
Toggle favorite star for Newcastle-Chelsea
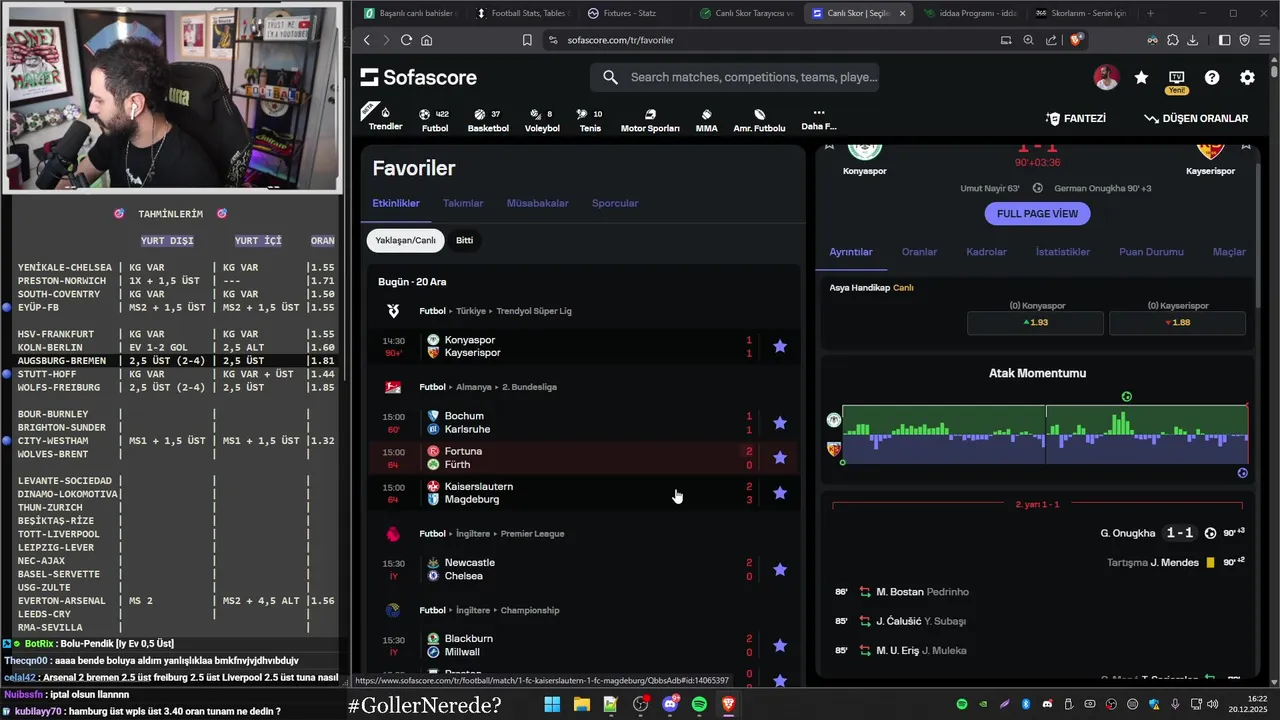pyautogui.click(x=780, y=569)
